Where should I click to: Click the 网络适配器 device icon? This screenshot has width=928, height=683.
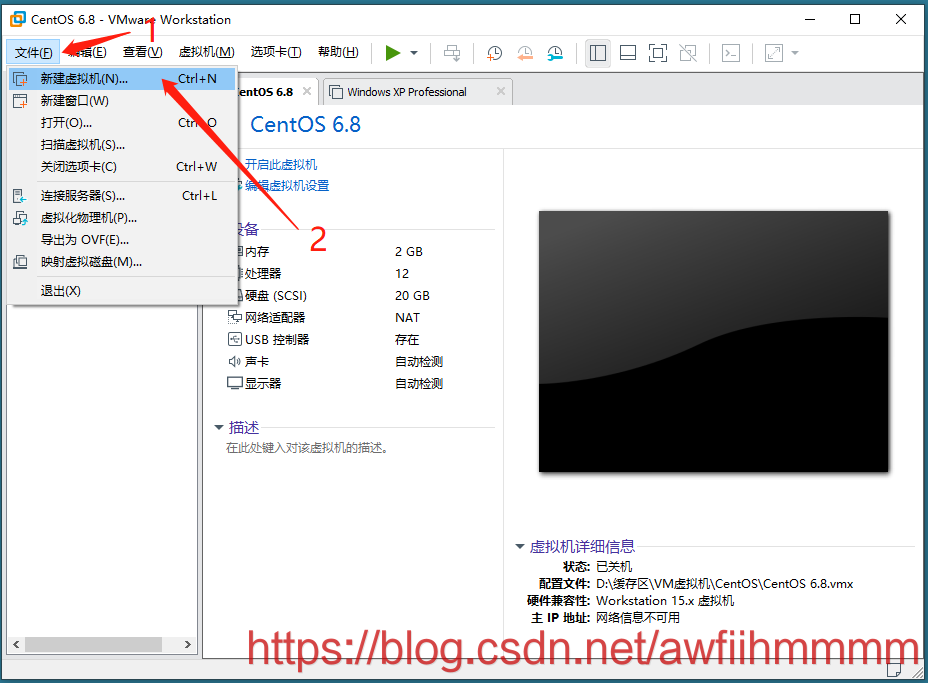(234, 317)
